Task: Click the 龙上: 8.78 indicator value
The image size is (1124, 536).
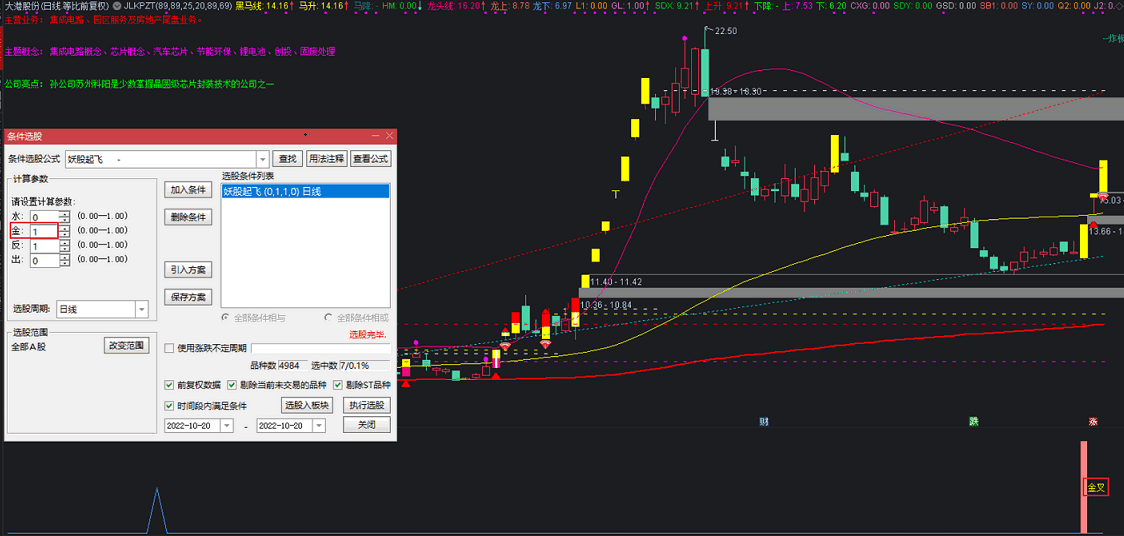Action: 510,5
